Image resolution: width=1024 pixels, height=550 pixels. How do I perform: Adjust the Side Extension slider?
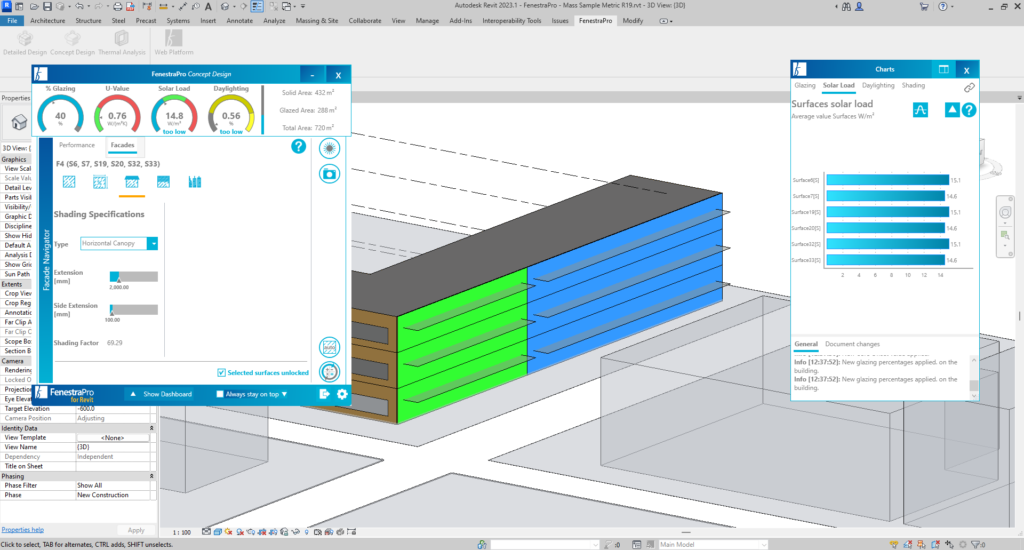tap(133, 310)
